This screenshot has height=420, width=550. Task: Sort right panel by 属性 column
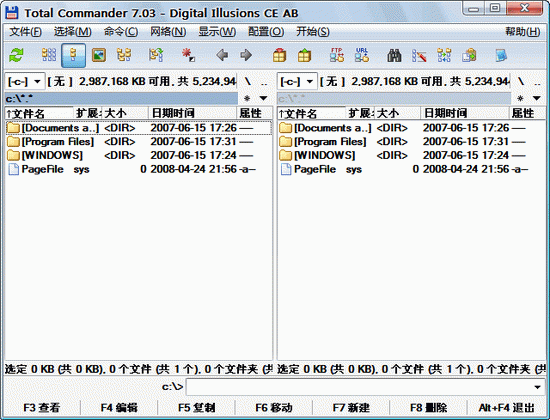point(527,113)
